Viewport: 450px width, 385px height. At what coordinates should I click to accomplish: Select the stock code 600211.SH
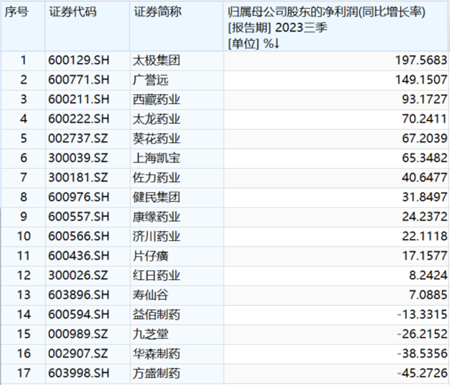79,99
